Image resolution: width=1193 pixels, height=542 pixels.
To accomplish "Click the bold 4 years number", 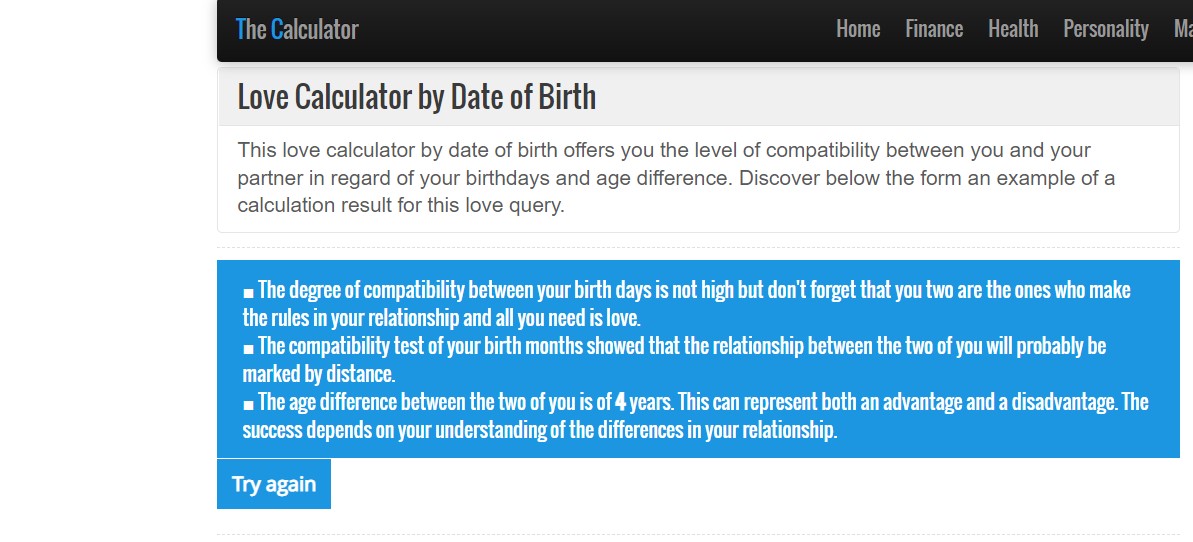I will click(621, 402).
